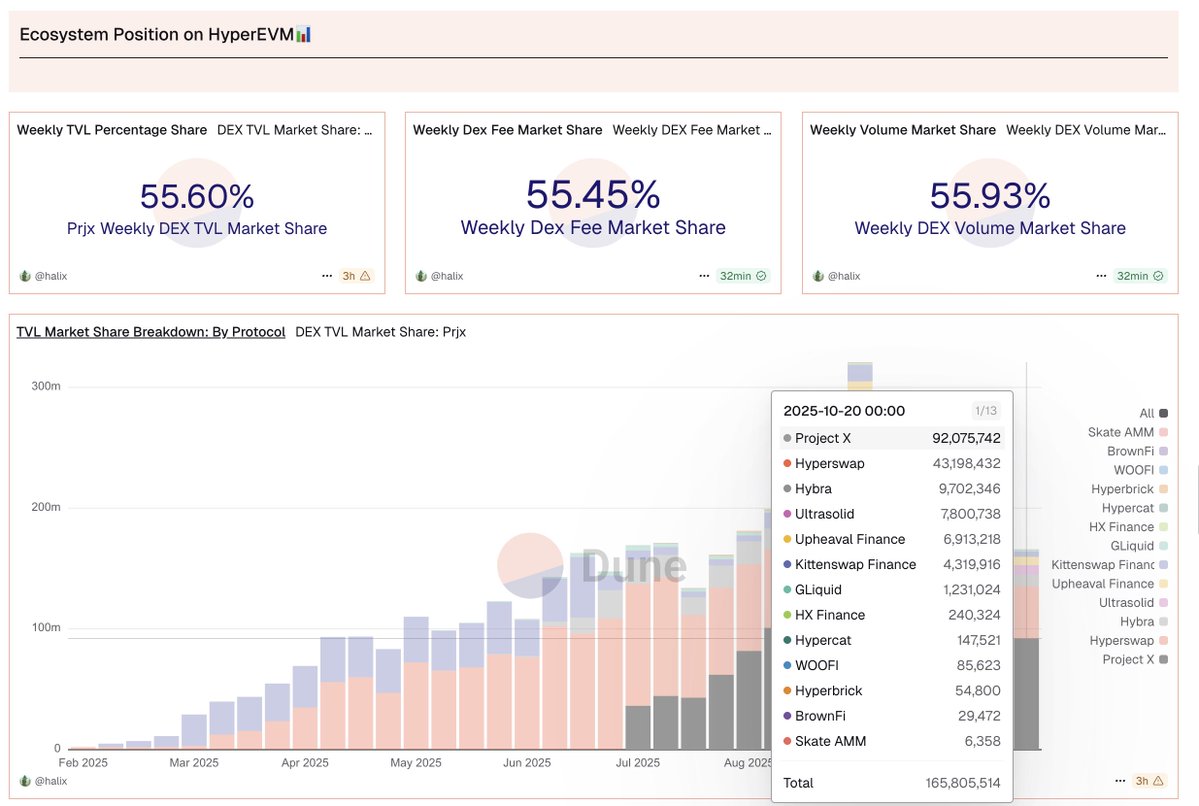Select Hyperswap row in the tooltip
This screenshot has height=806, width=1199.
click(x=892, y=463)
